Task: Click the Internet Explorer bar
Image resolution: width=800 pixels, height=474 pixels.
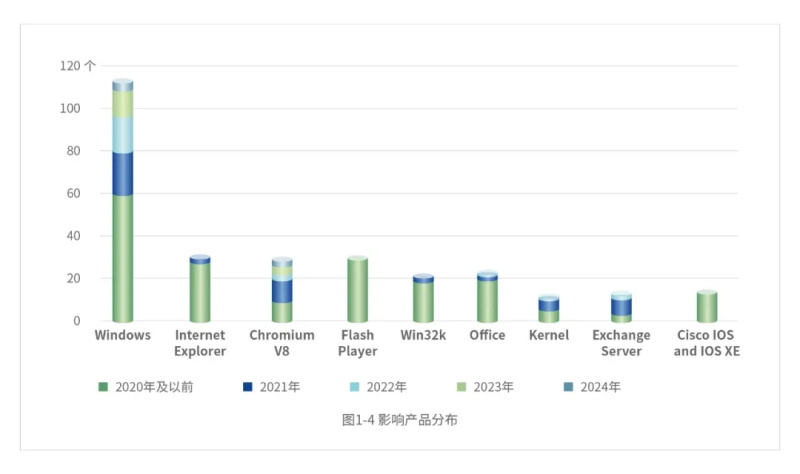Action: [200, 292]
